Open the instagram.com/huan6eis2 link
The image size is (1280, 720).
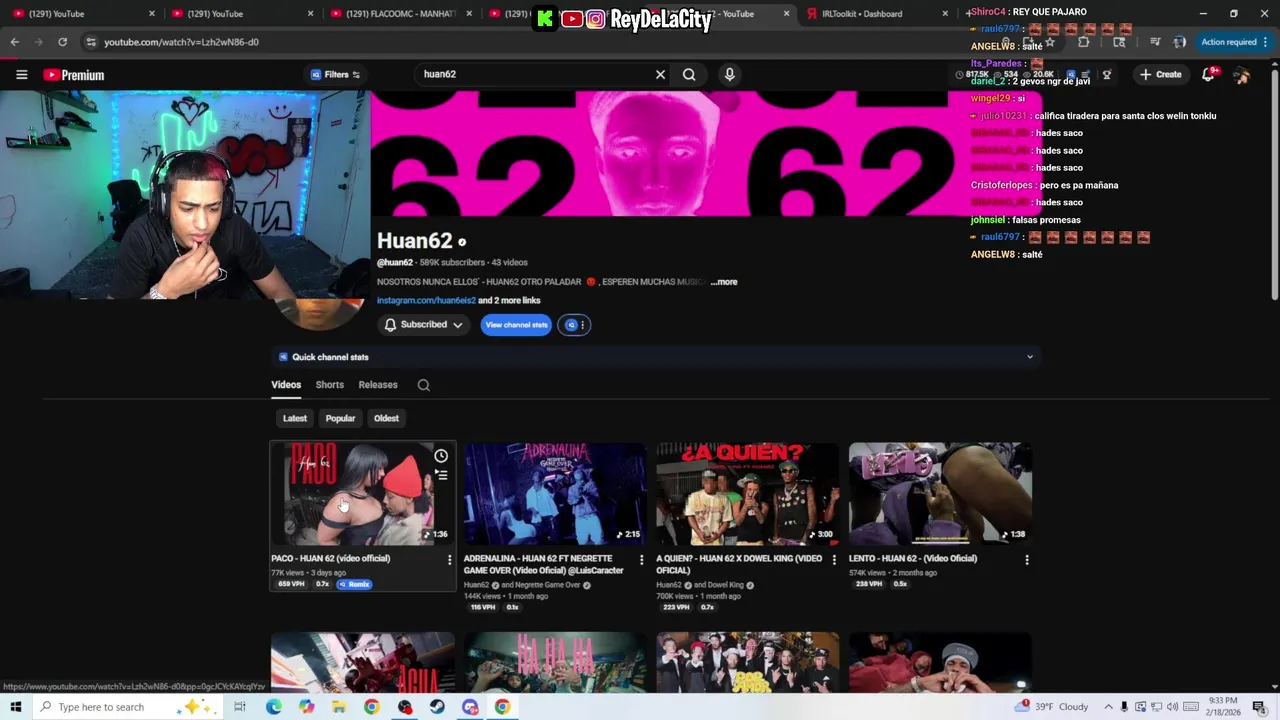[x=426, y=300]
